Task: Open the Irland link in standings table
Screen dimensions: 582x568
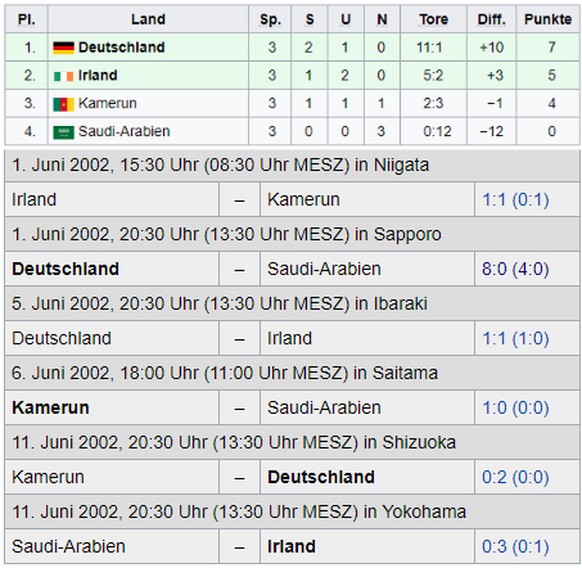Action: coord(98,75)
